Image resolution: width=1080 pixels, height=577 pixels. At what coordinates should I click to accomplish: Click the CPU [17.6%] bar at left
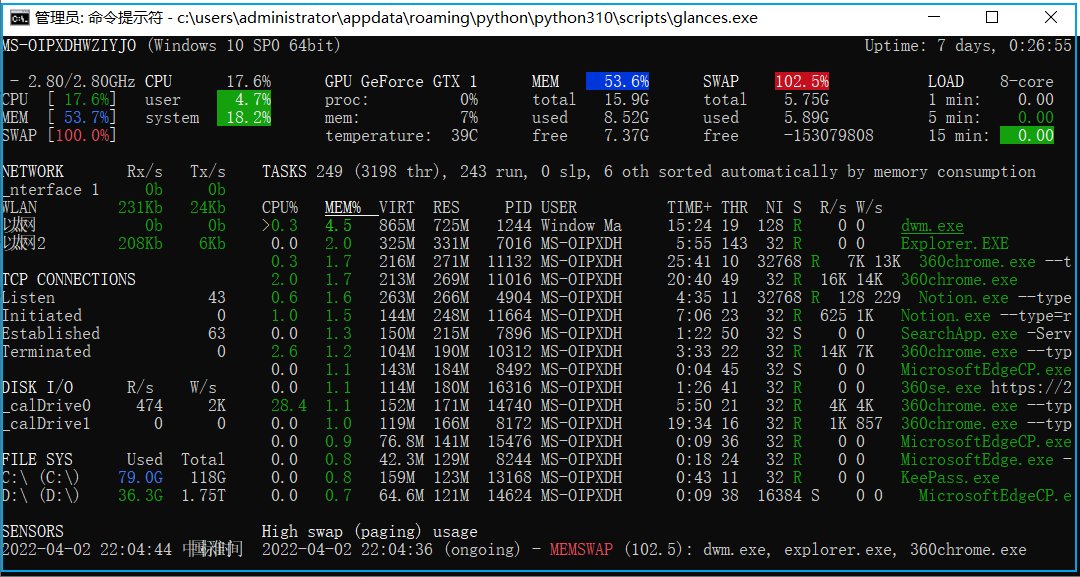point(59,99)
